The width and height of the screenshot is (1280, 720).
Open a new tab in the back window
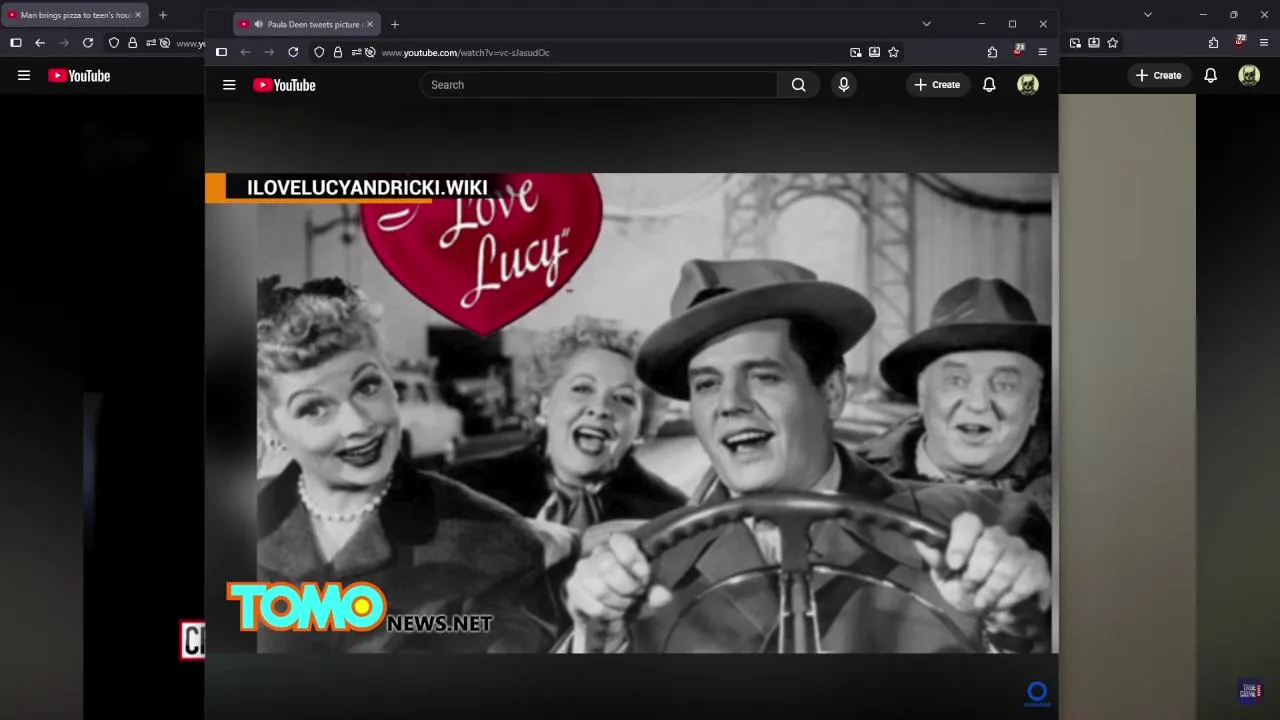[163, 15]
